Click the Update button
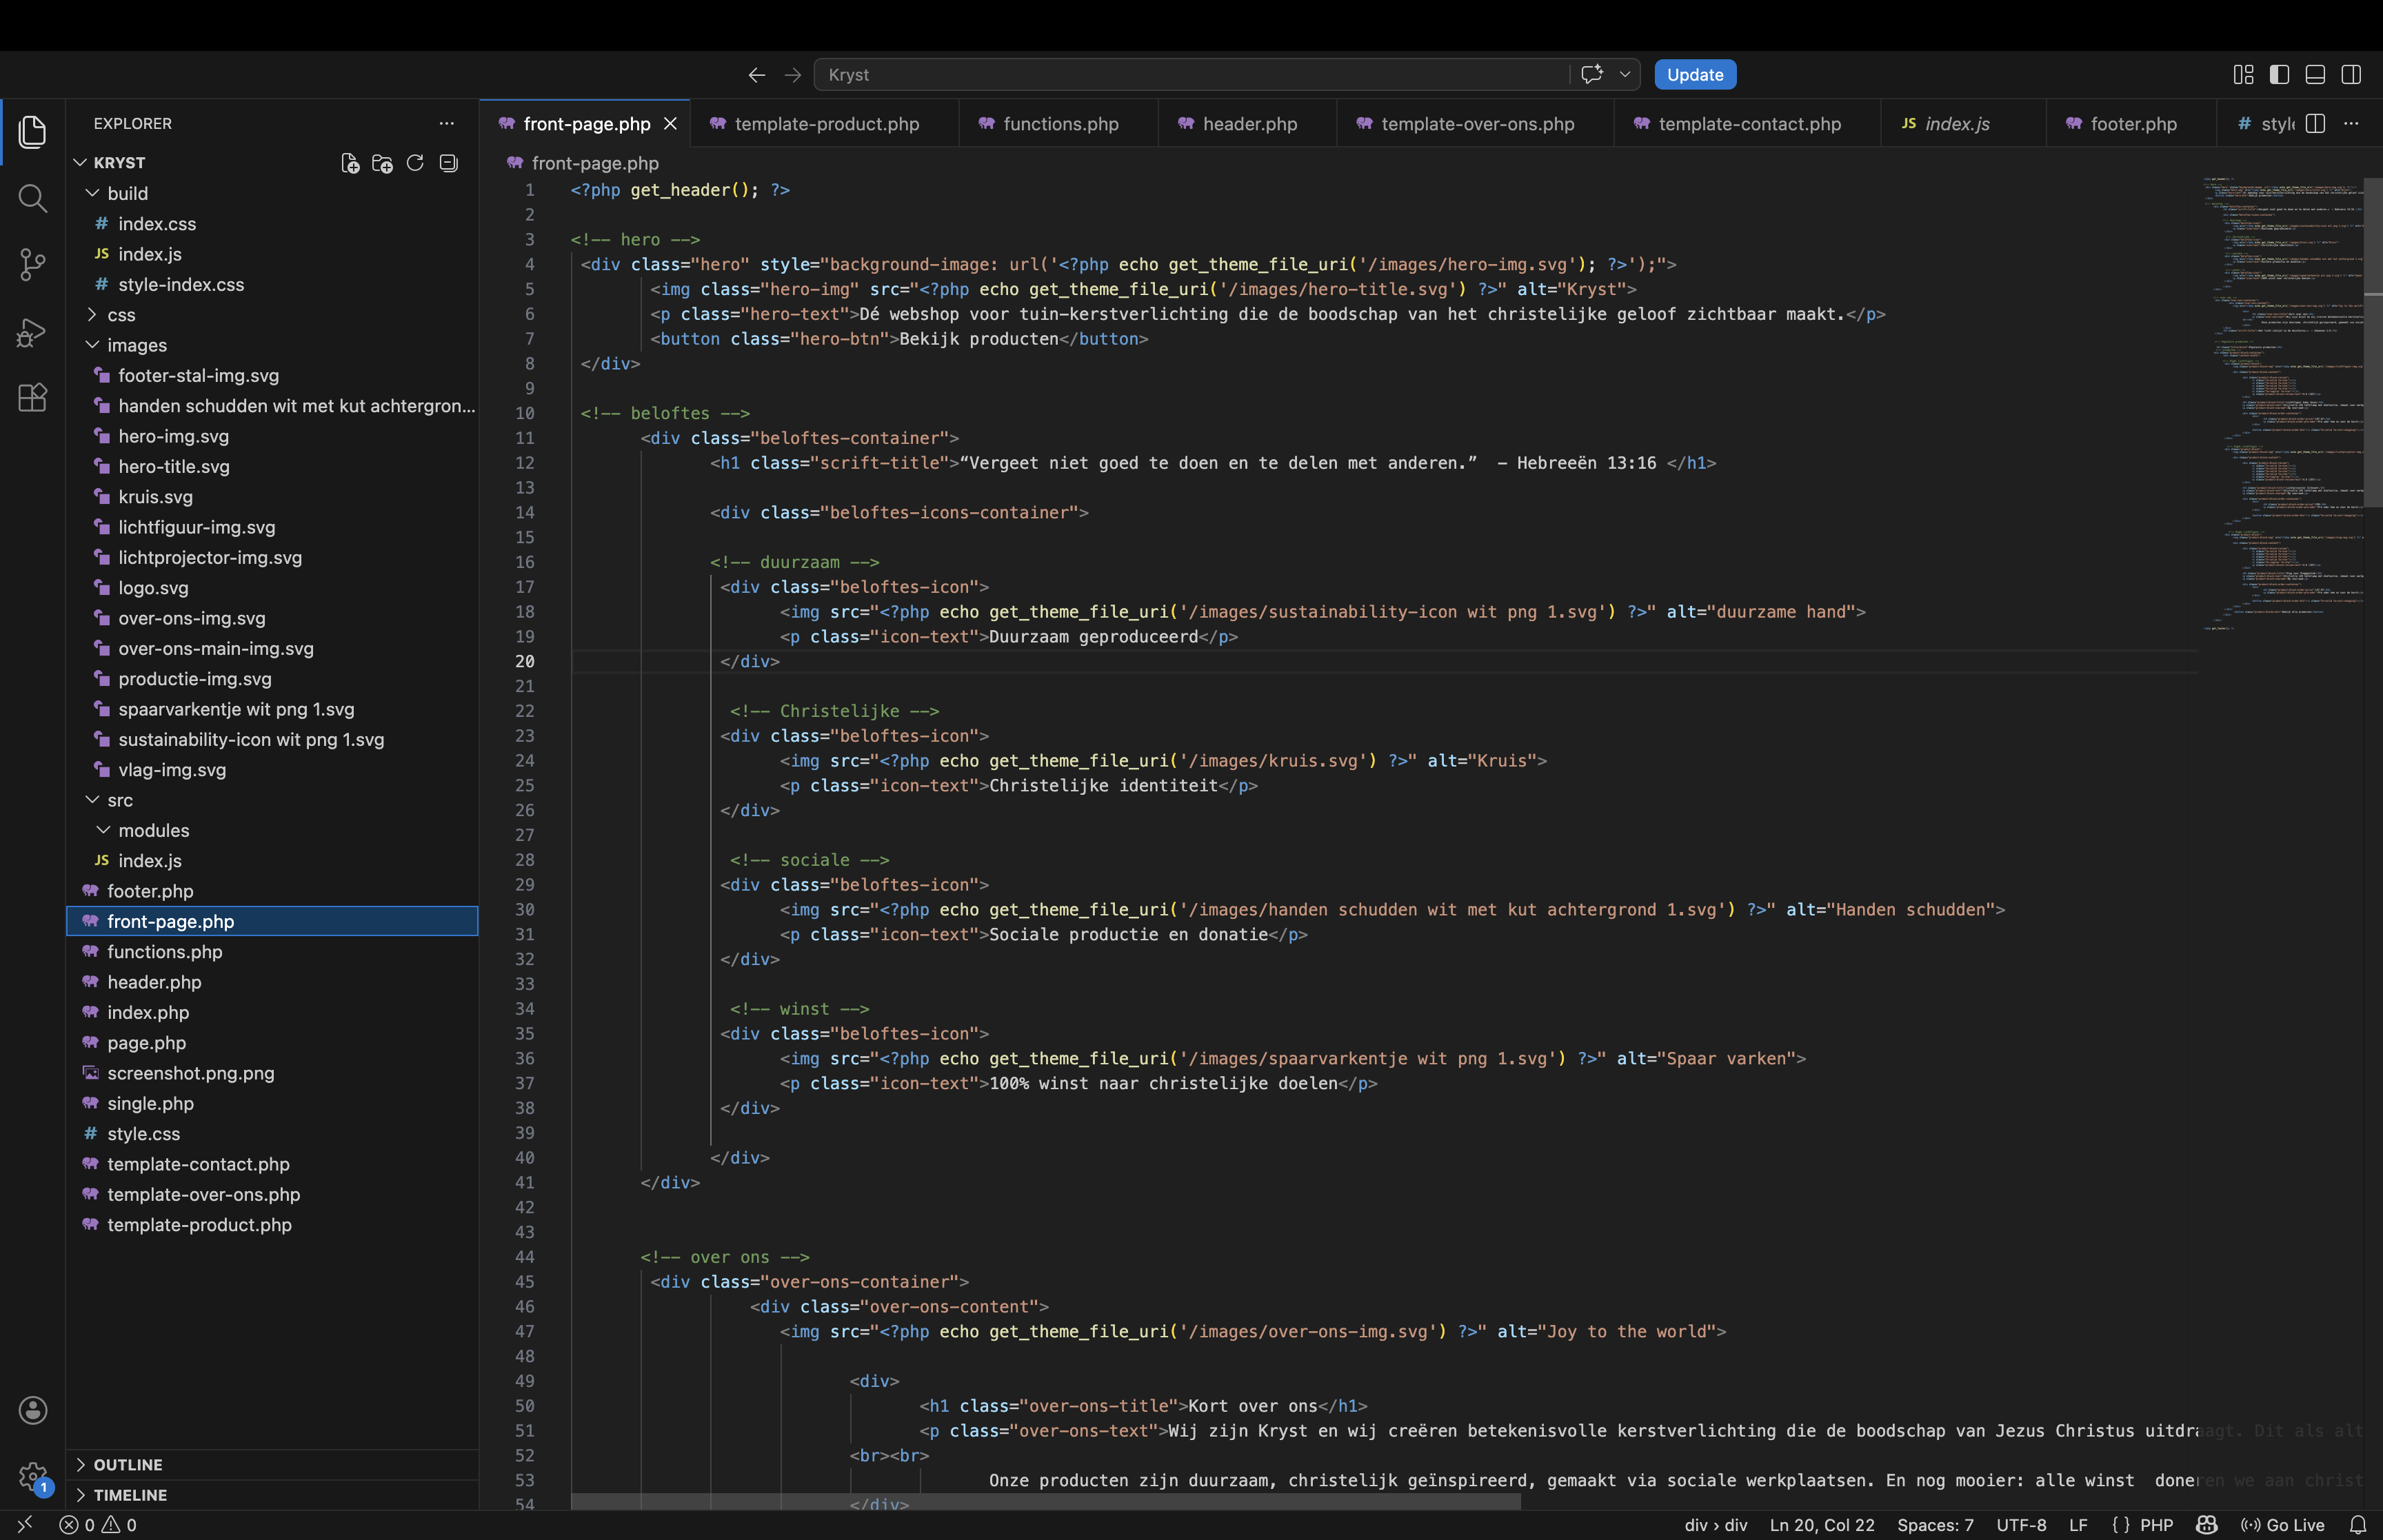2383x1540 pixels. tap(1695, 74)
